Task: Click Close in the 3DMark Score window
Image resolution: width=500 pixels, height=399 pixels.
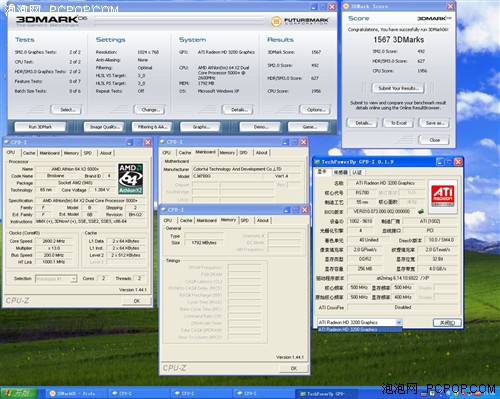Action: (434, 140)
